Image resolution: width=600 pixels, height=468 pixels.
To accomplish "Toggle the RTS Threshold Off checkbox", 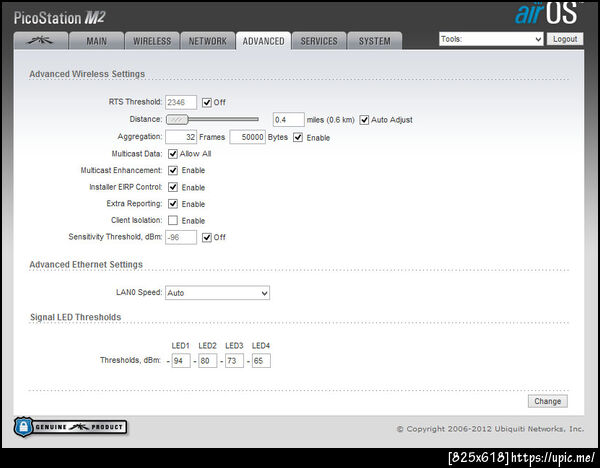I will pyautogui.click(x=207, y=103).
